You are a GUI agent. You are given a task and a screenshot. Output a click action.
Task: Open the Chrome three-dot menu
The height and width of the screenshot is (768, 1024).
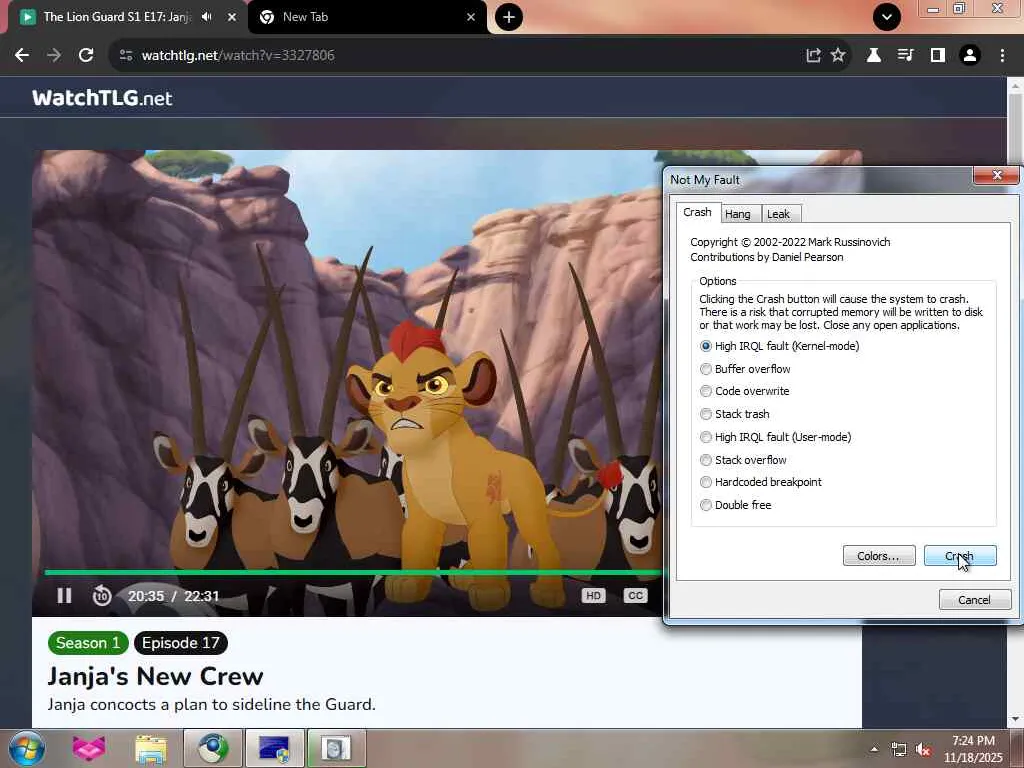[1002, 56]
